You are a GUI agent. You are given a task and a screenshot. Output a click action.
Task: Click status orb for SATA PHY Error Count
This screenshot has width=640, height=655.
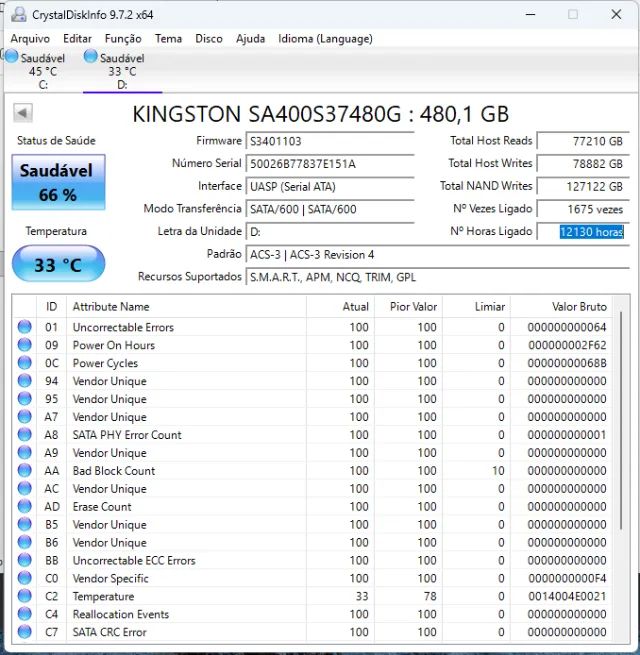click(25, 434)
